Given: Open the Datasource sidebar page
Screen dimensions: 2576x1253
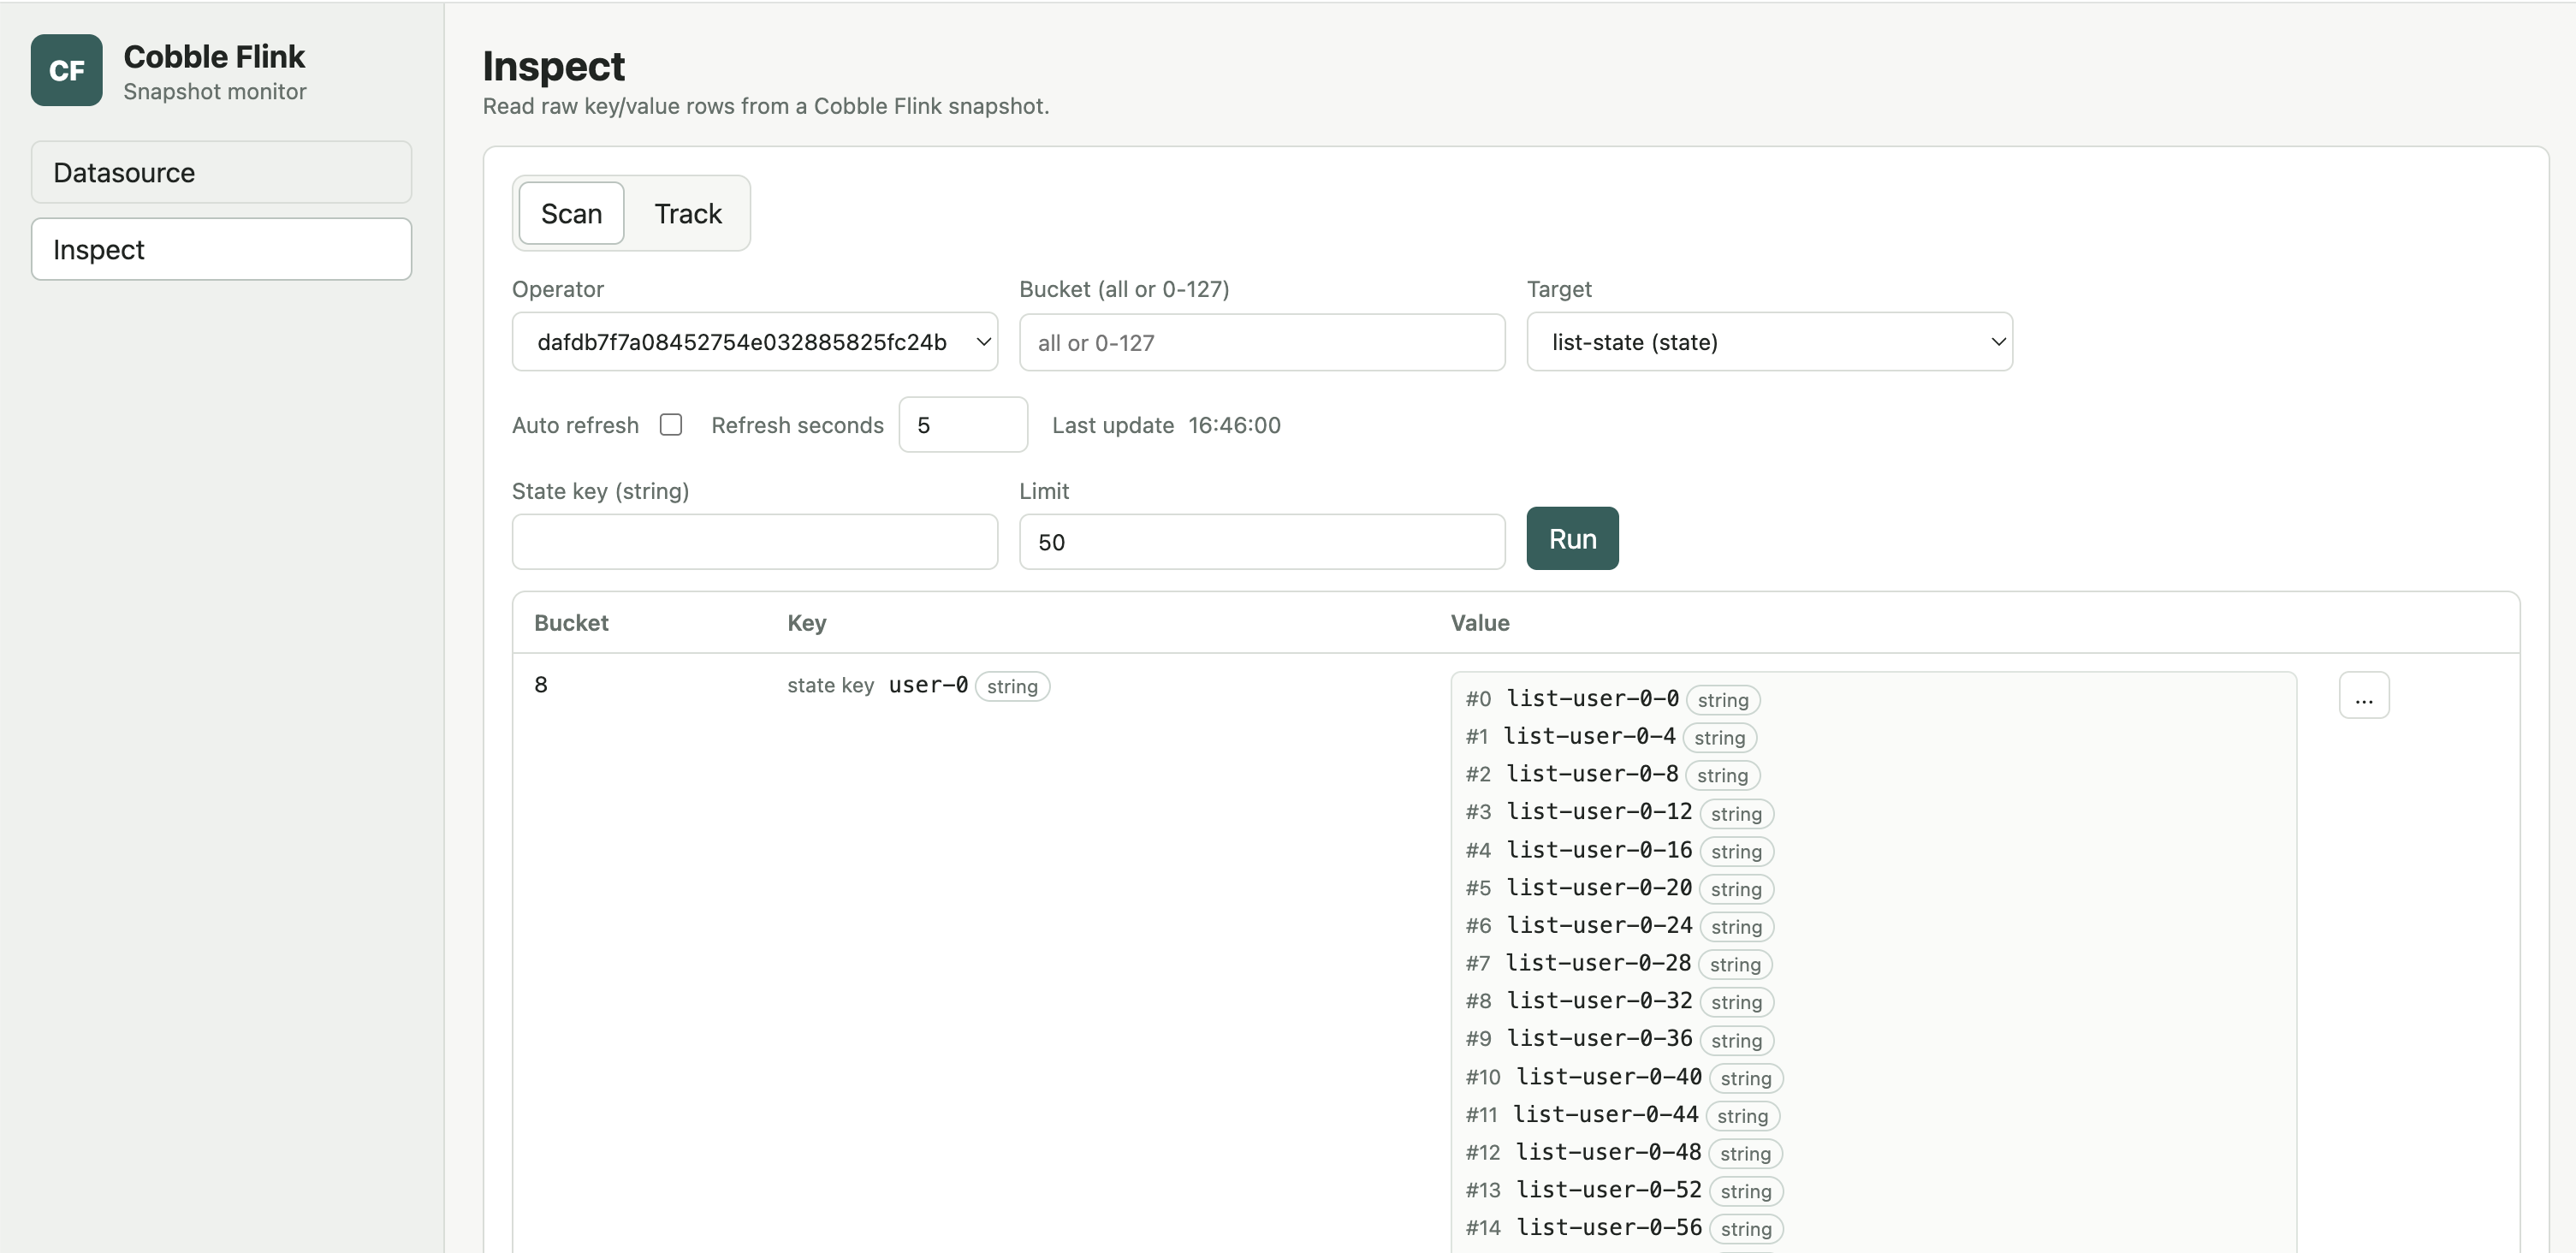Looking at the screenshot, I should 221,172.
